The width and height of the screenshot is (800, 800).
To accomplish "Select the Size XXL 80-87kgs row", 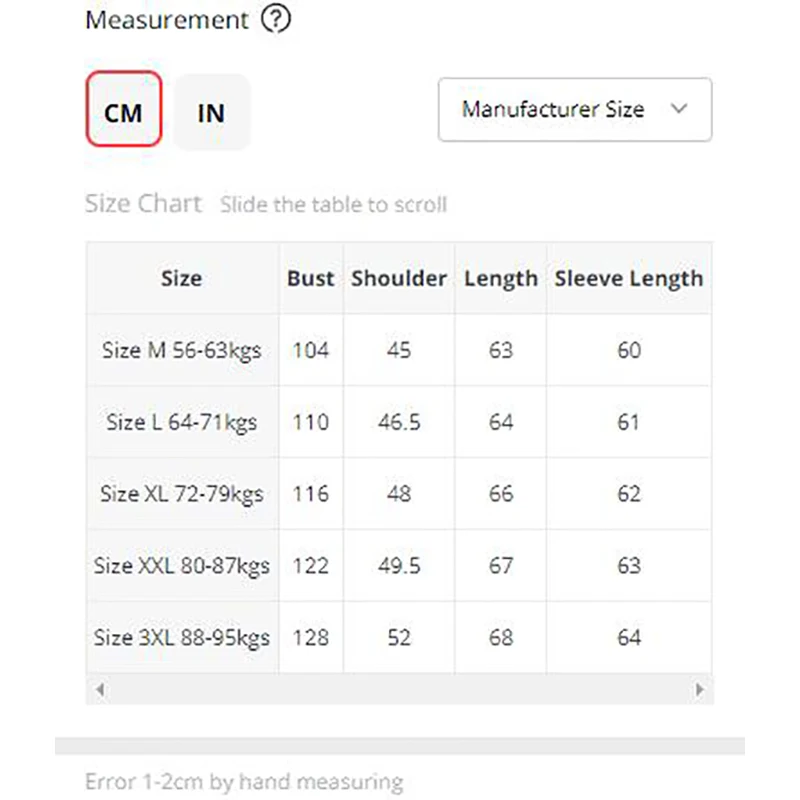I will (x=181, y=566).
